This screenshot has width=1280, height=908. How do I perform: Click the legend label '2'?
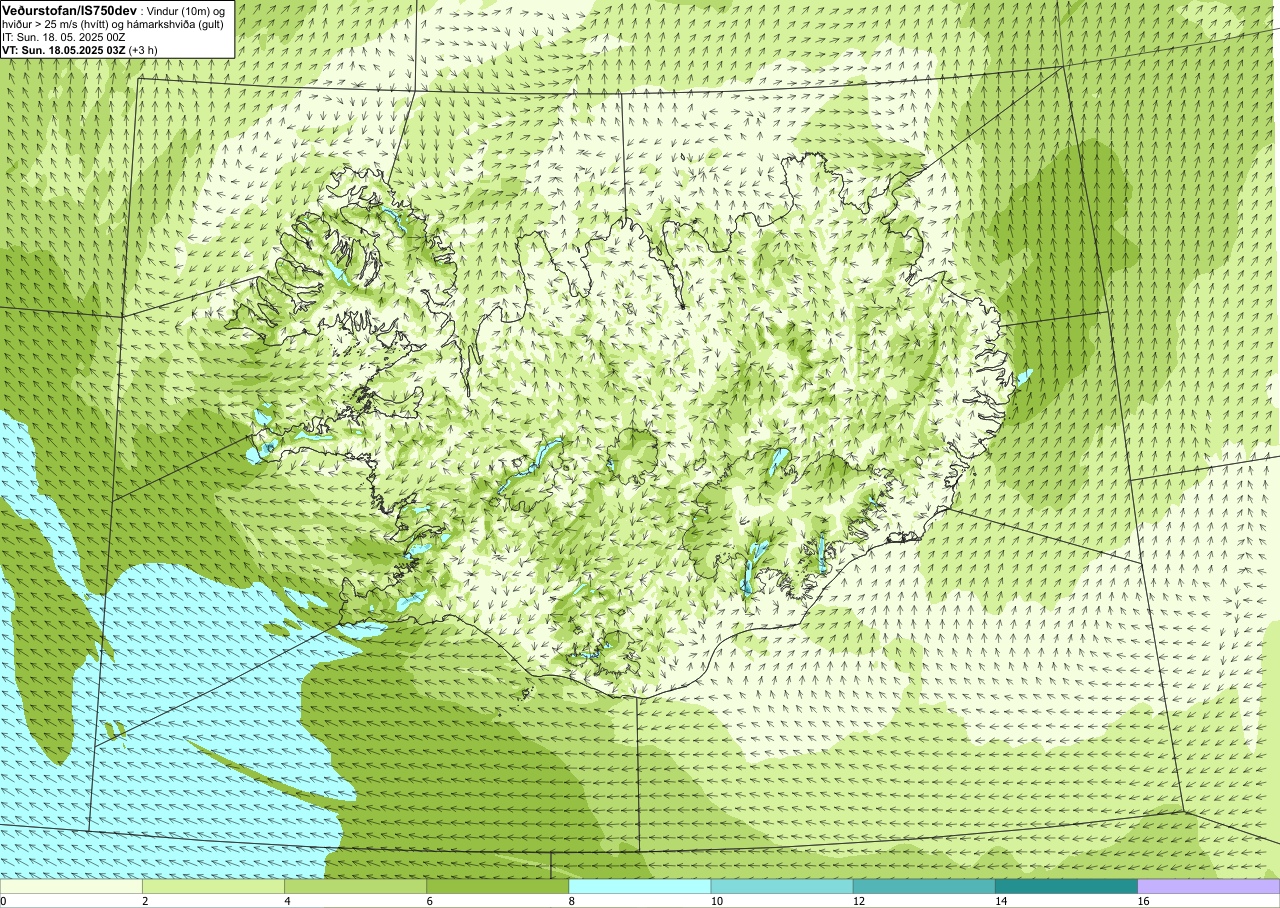point(146,901)
